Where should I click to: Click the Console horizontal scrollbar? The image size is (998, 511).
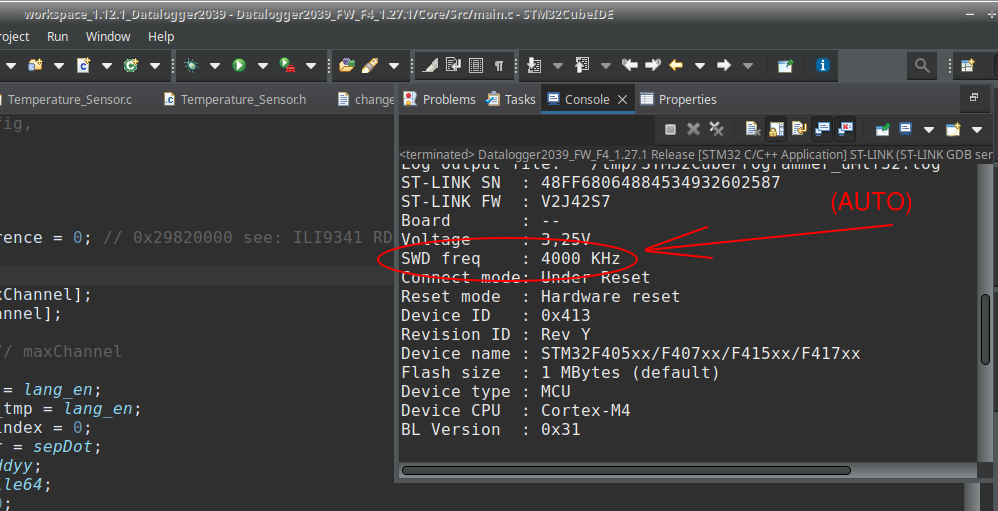626,470
